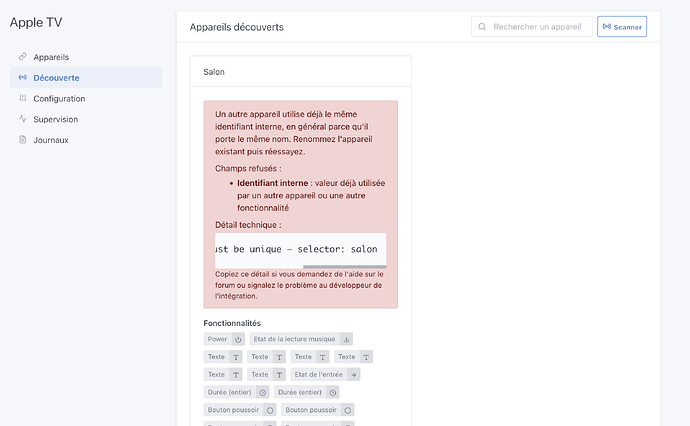Click the first Bouton poussoir circle icon
The height and width of the screenshot is (426, 690).
270,410
